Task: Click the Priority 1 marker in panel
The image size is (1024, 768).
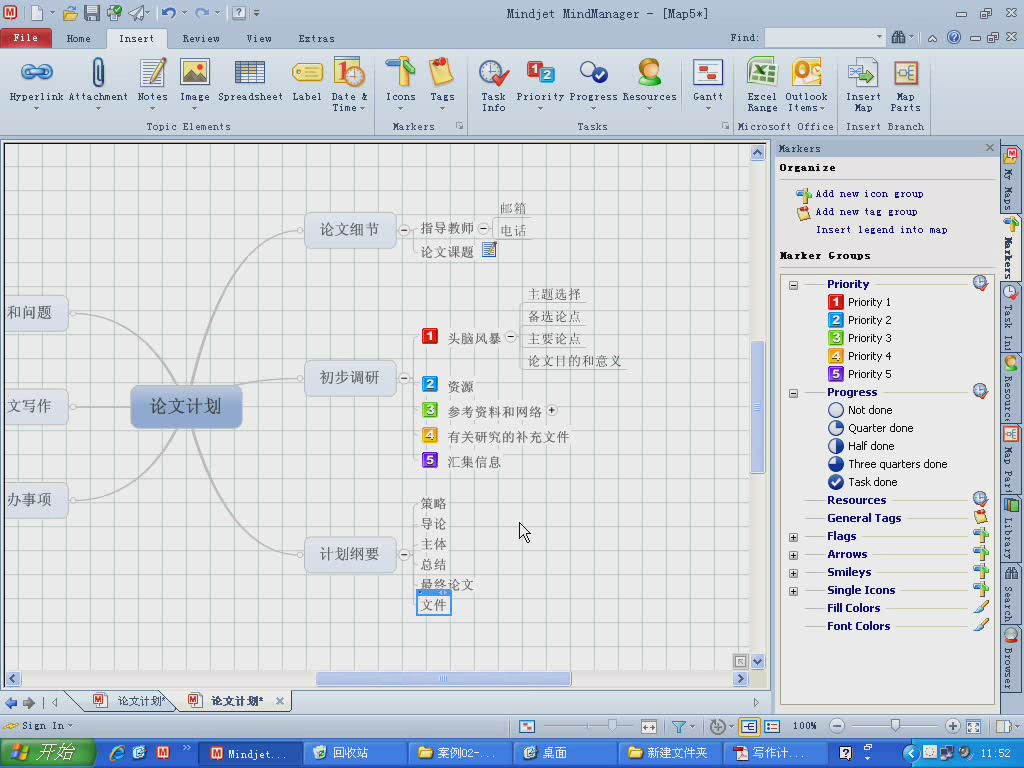Action: tap(859, 302)
